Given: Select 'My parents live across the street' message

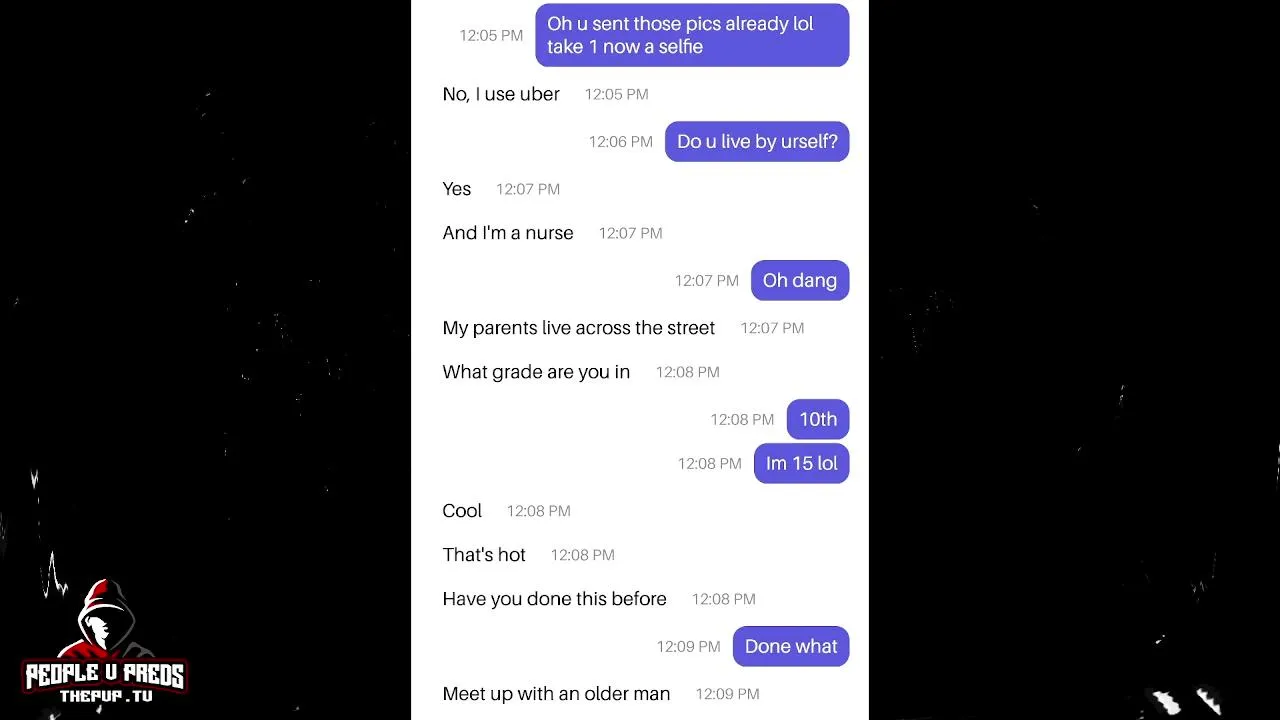Looking at the screenshot, I should pyautogui.click(x=579, y=328).
